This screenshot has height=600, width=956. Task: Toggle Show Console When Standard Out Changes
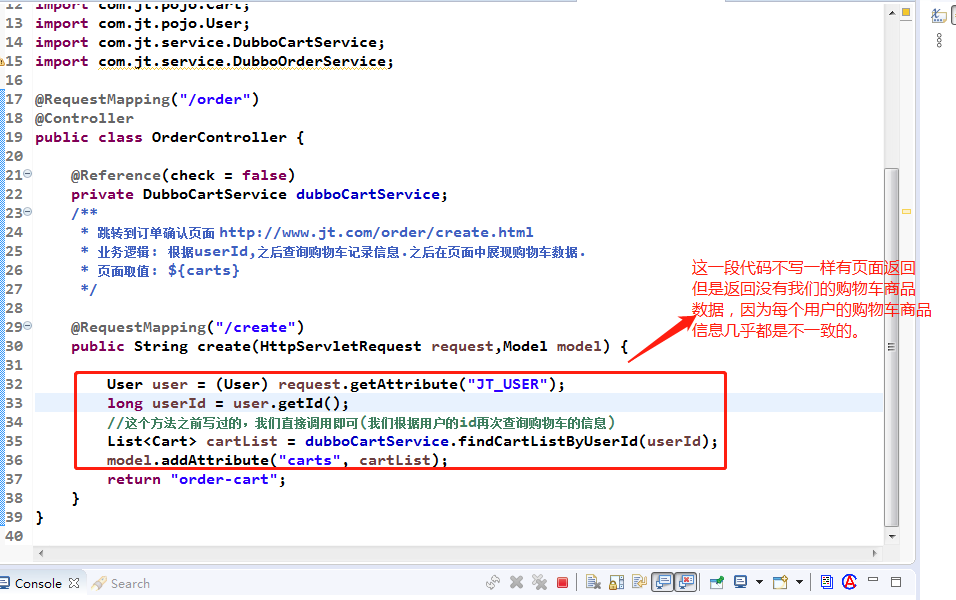[663, 582]
